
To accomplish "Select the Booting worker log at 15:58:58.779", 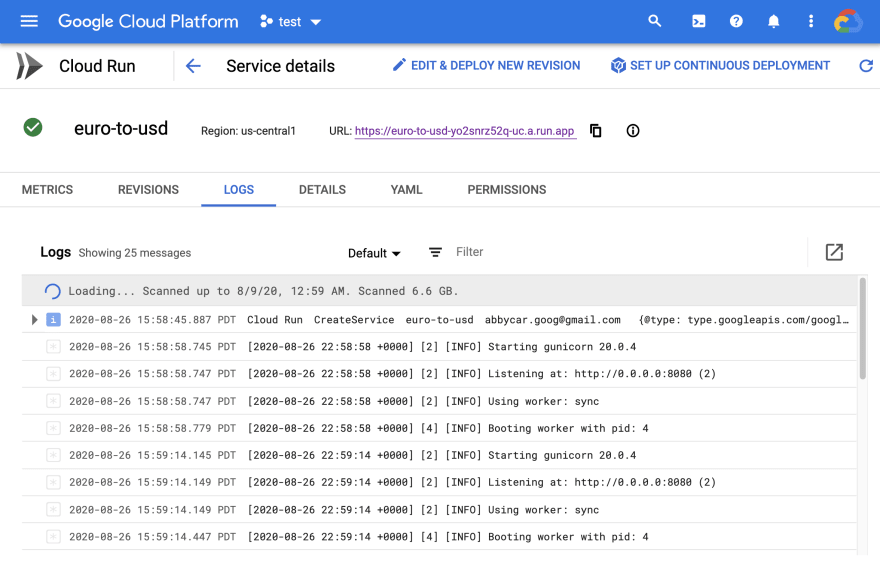I will [x=439, y=428].
